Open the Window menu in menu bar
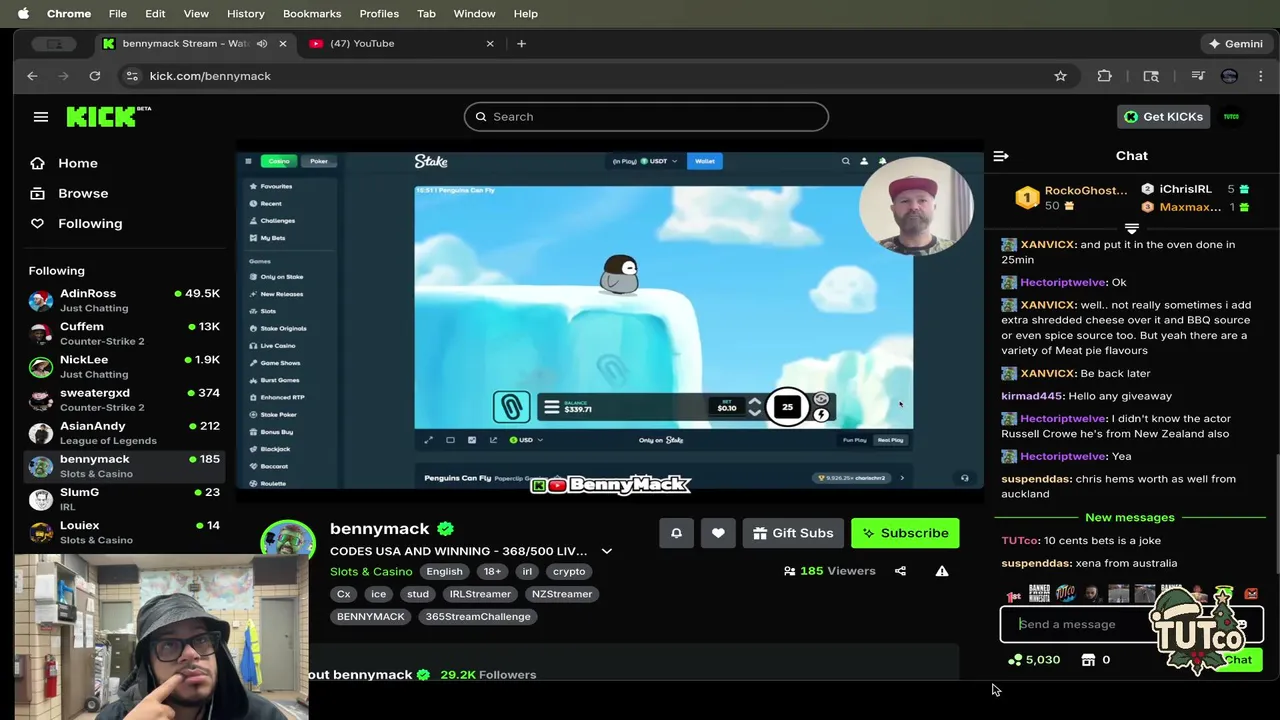Image resolution: width=1280 pixels, height=720 pixels. tap(474, 13)
